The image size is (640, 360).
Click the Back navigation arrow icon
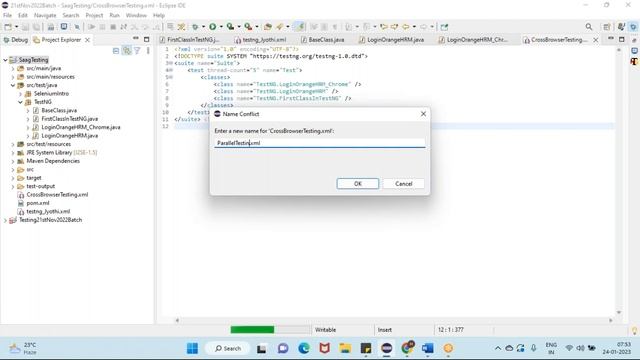click(406, 27)
